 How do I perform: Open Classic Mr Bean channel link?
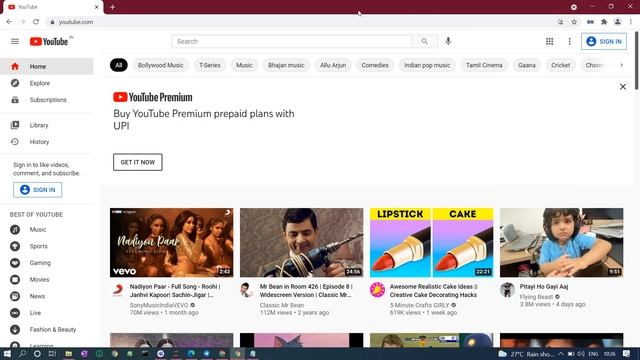coord(282,305)
